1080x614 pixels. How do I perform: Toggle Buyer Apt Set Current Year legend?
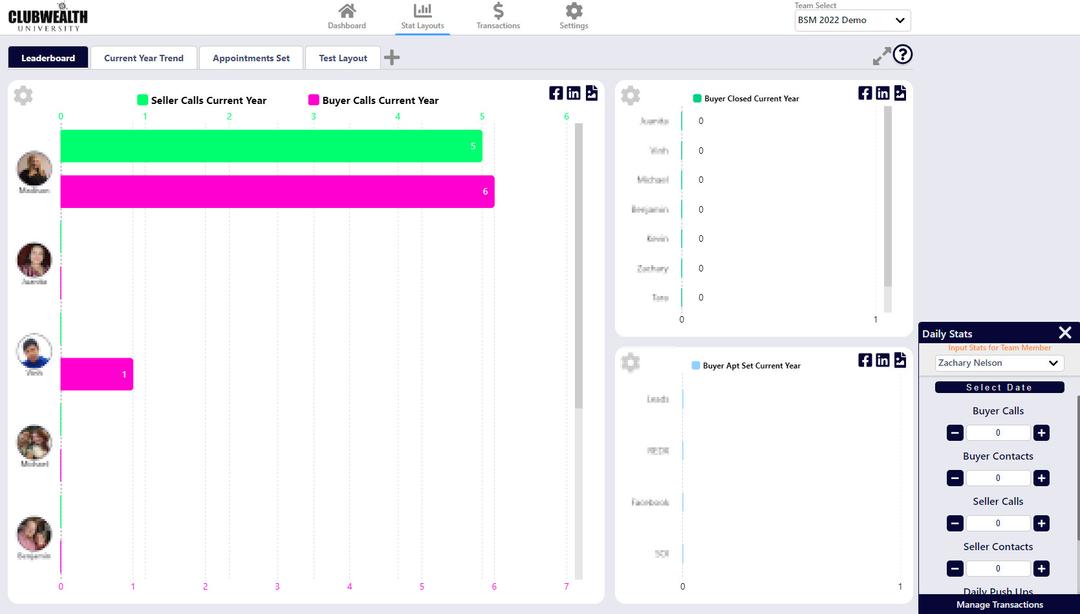746,365
